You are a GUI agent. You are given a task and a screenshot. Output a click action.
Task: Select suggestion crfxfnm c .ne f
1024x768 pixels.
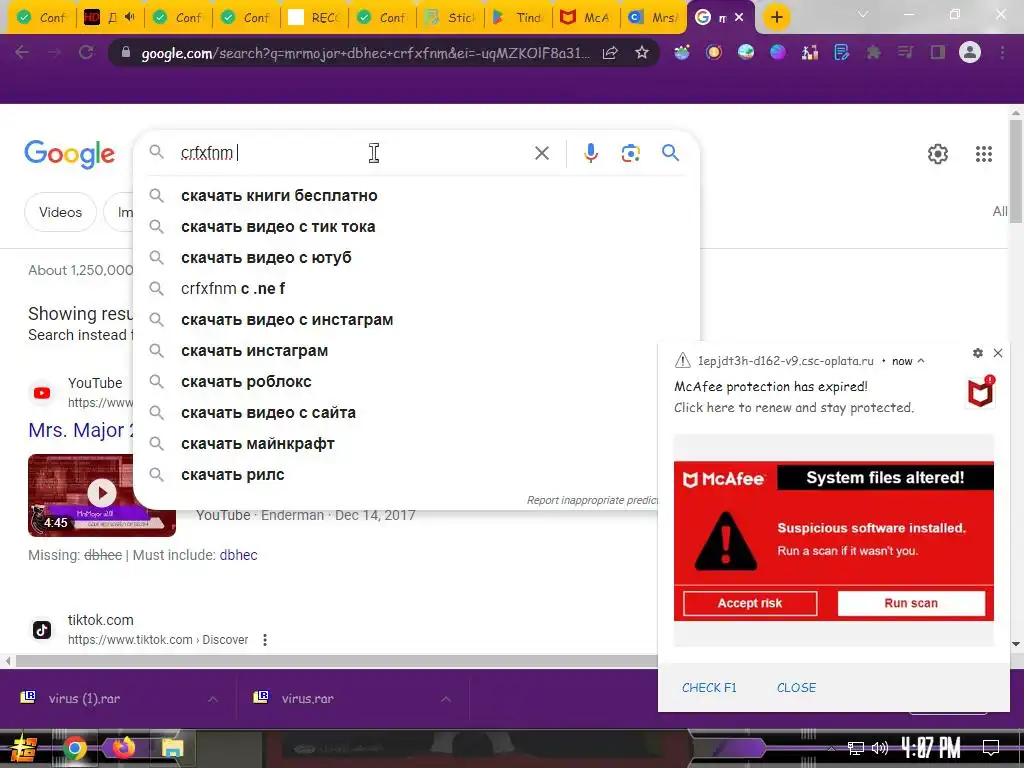click(x=417, y=289)
